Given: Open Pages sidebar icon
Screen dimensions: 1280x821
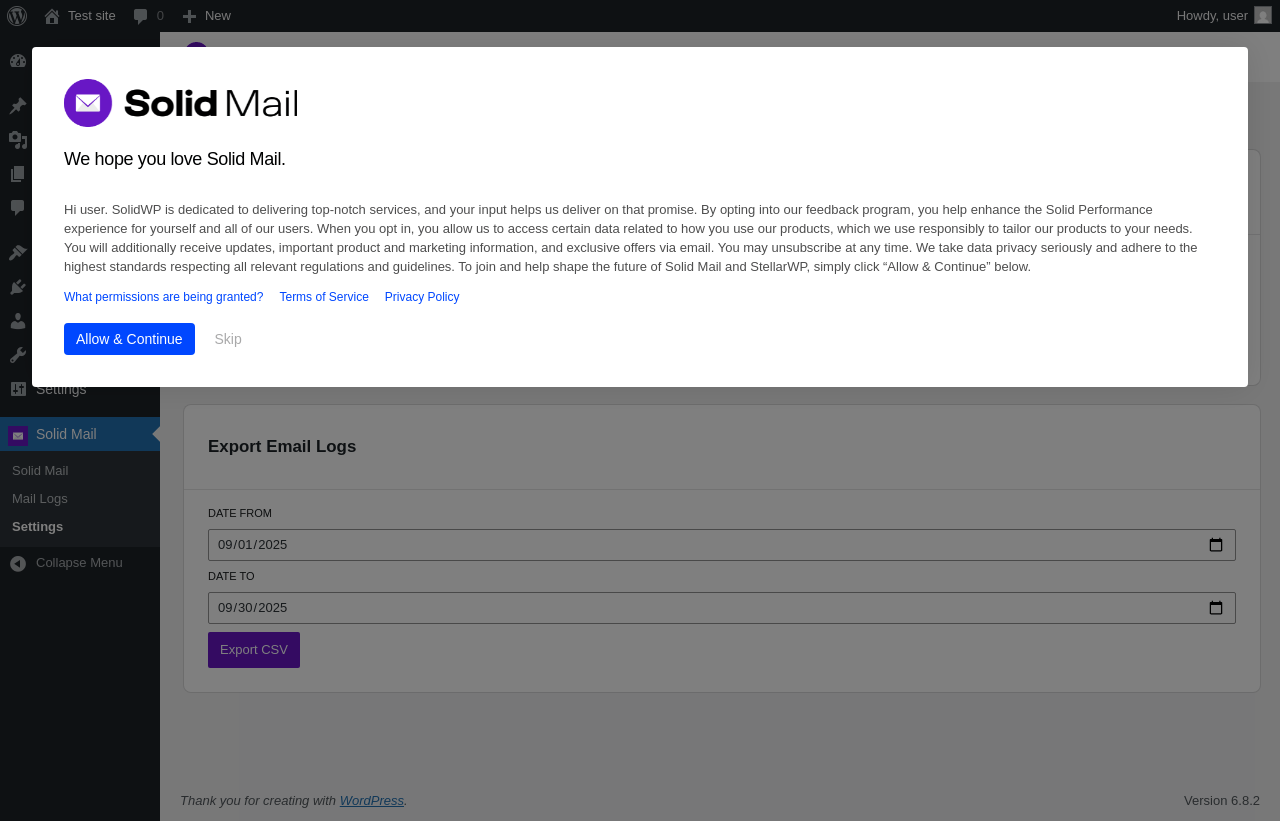Looking at the screenshot, I should (18, 174).
